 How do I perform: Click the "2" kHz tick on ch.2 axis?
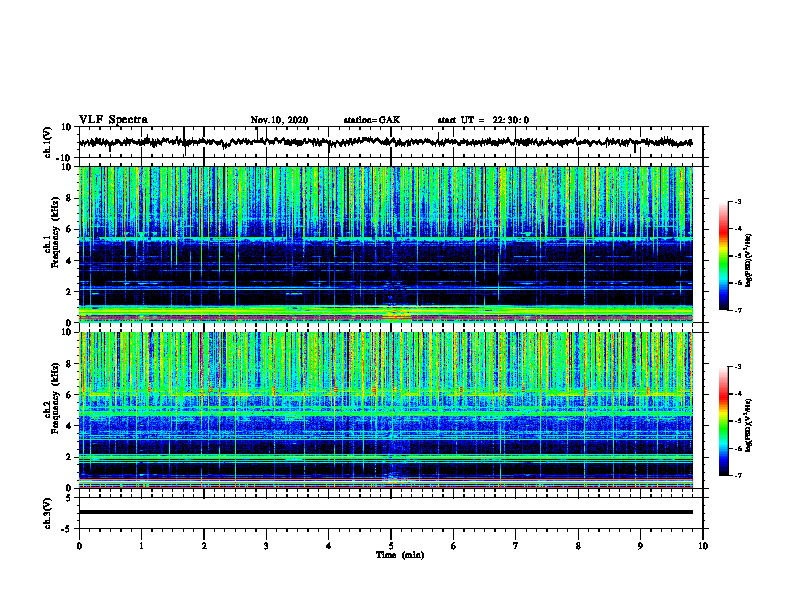click(70, 457)
